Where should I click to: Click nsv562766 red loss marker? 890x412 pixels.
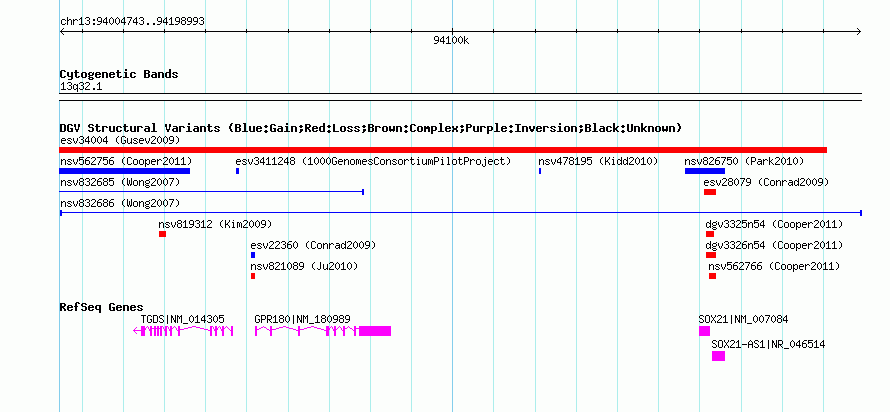[x=712, y=276]
